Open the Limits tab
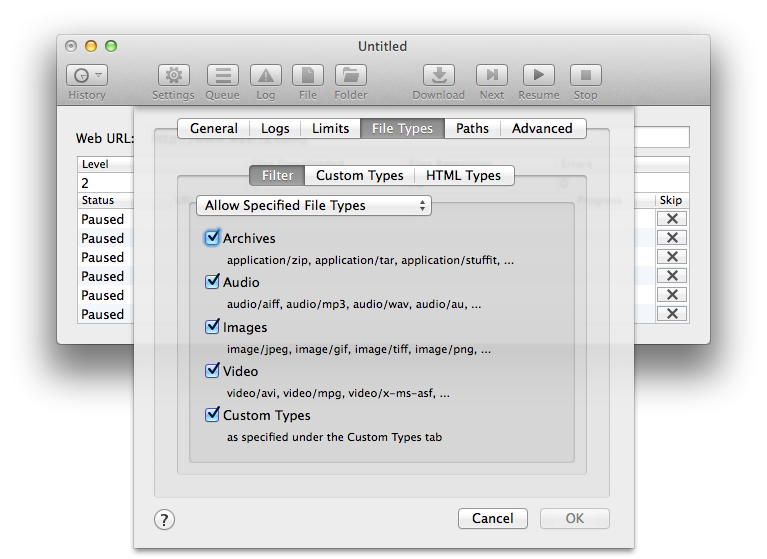The height and width of the screenshot is (559, 767). pyautogui.click(x=330, y=129)
